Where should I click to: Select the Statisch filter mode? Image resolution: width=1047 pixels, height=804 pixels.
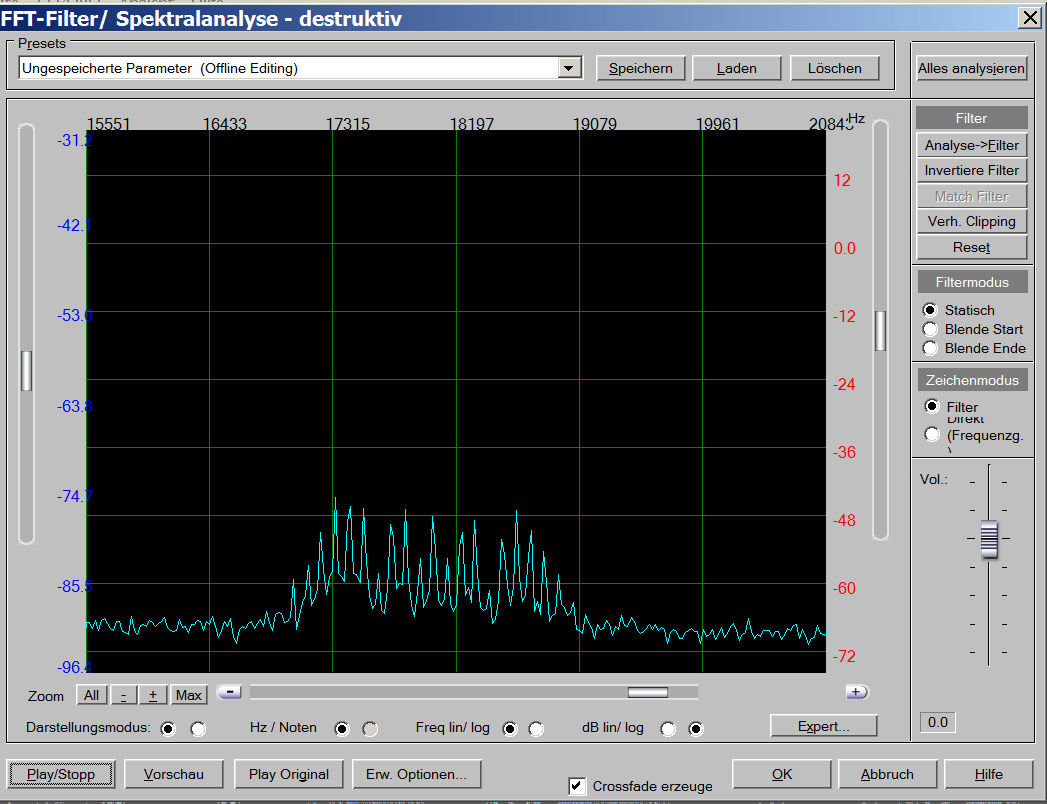[x=930, y=310]
